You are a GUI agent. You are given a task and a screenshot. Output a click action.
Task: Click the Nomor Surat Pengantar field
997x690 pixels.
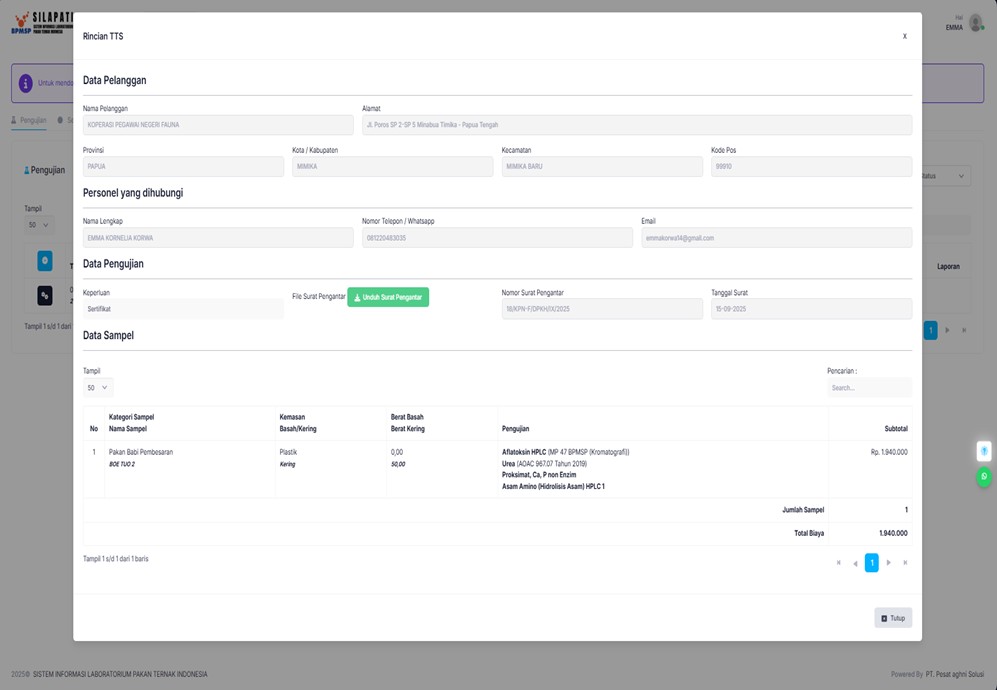point(602,309)
